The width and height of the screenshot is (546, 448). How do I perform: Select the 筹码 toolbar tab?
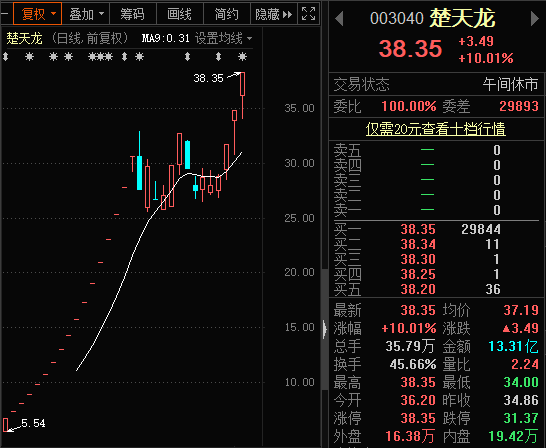(x=133, y=14)
